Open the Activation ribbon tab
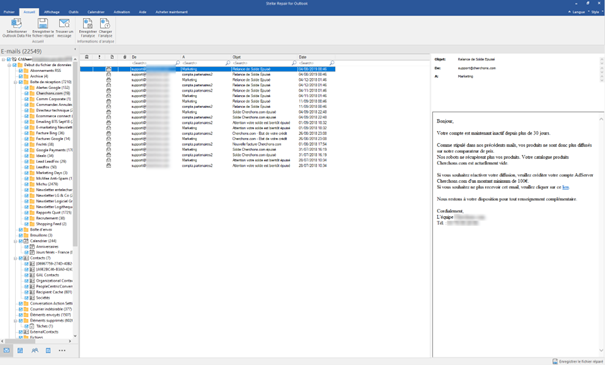605x365 pixels. [x=122, y=12]
